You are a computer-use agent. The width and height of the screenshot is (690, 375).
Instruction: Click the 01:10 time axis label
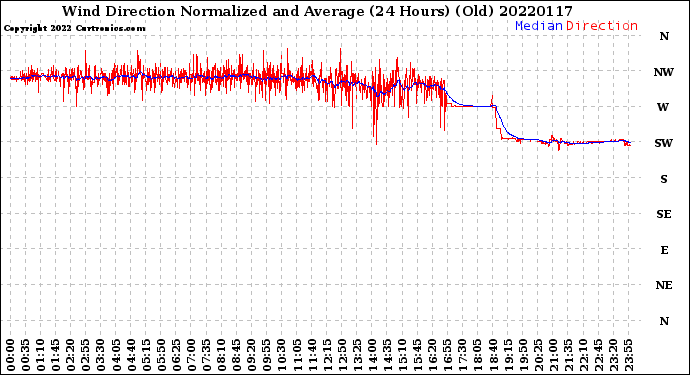coord(40,355)
